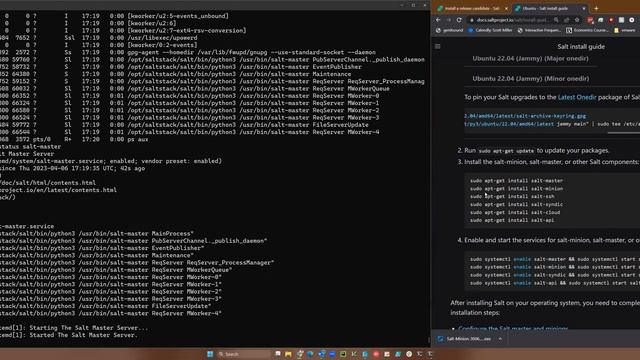Click terminal gpg-agent process line
Screen dimensions: 640x360
pos(188,52)
